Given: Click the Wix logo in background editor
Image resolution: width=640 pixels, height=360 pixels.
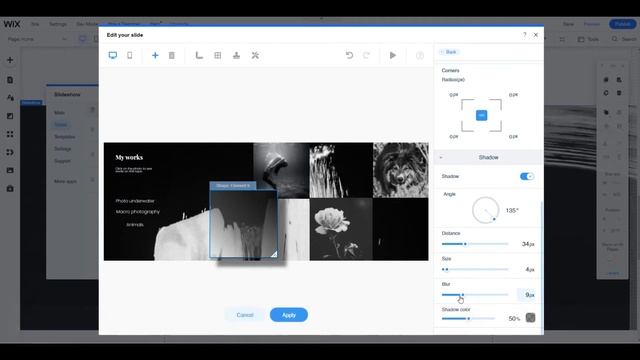Looking at the screenshot, I should 12,24.
